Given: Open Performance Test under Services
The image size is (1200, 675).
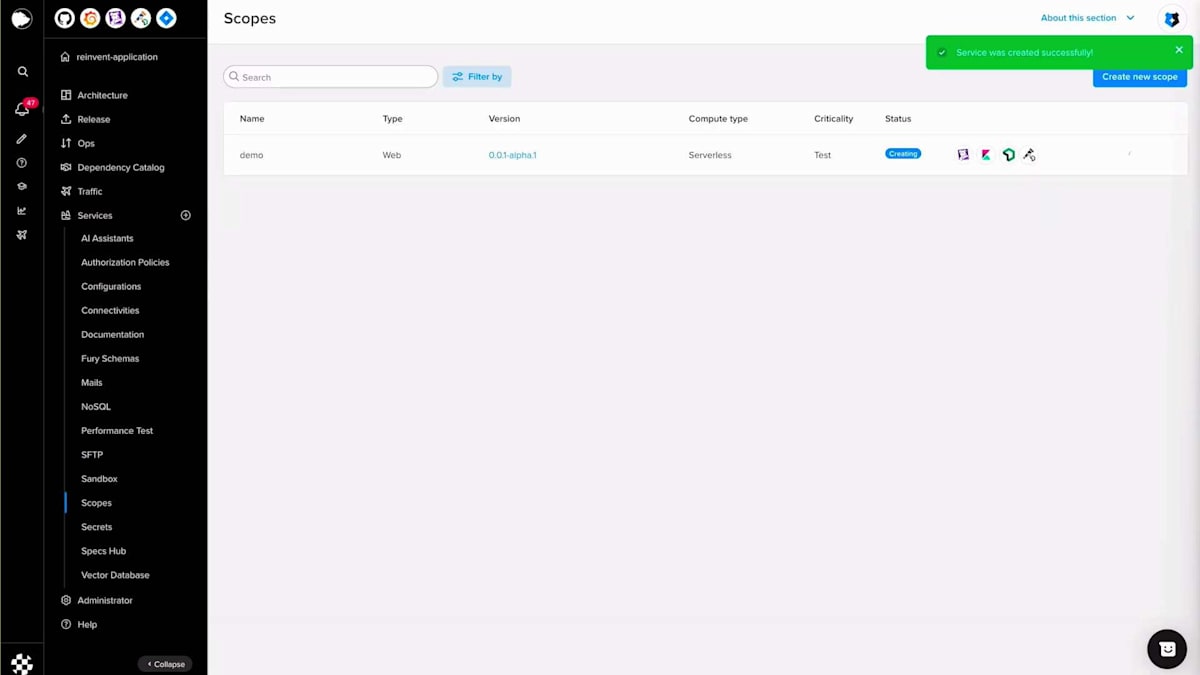Looking at the screenshot, I should pyautogui.click(x=117, y=430).
